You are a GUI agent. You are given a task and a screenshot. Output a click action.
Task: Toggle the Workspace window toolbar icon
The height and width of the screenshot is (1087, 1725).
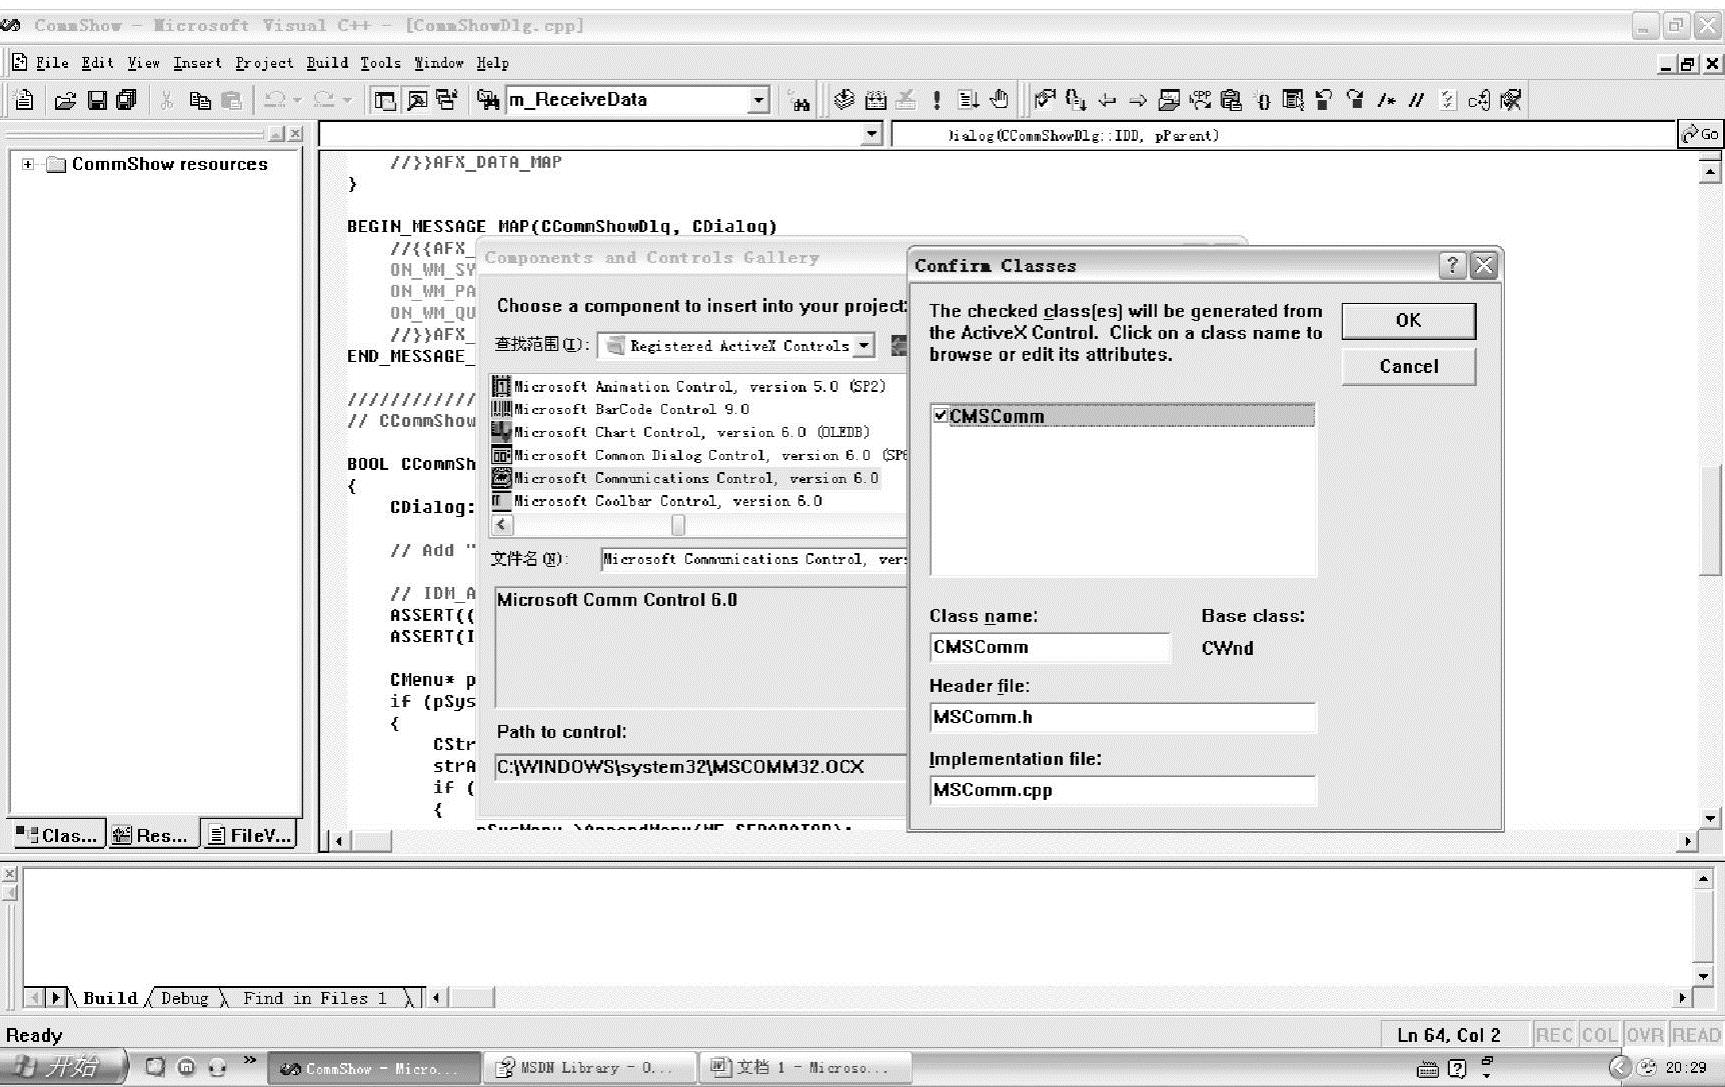pyautogui.click(x=385, y=100)
